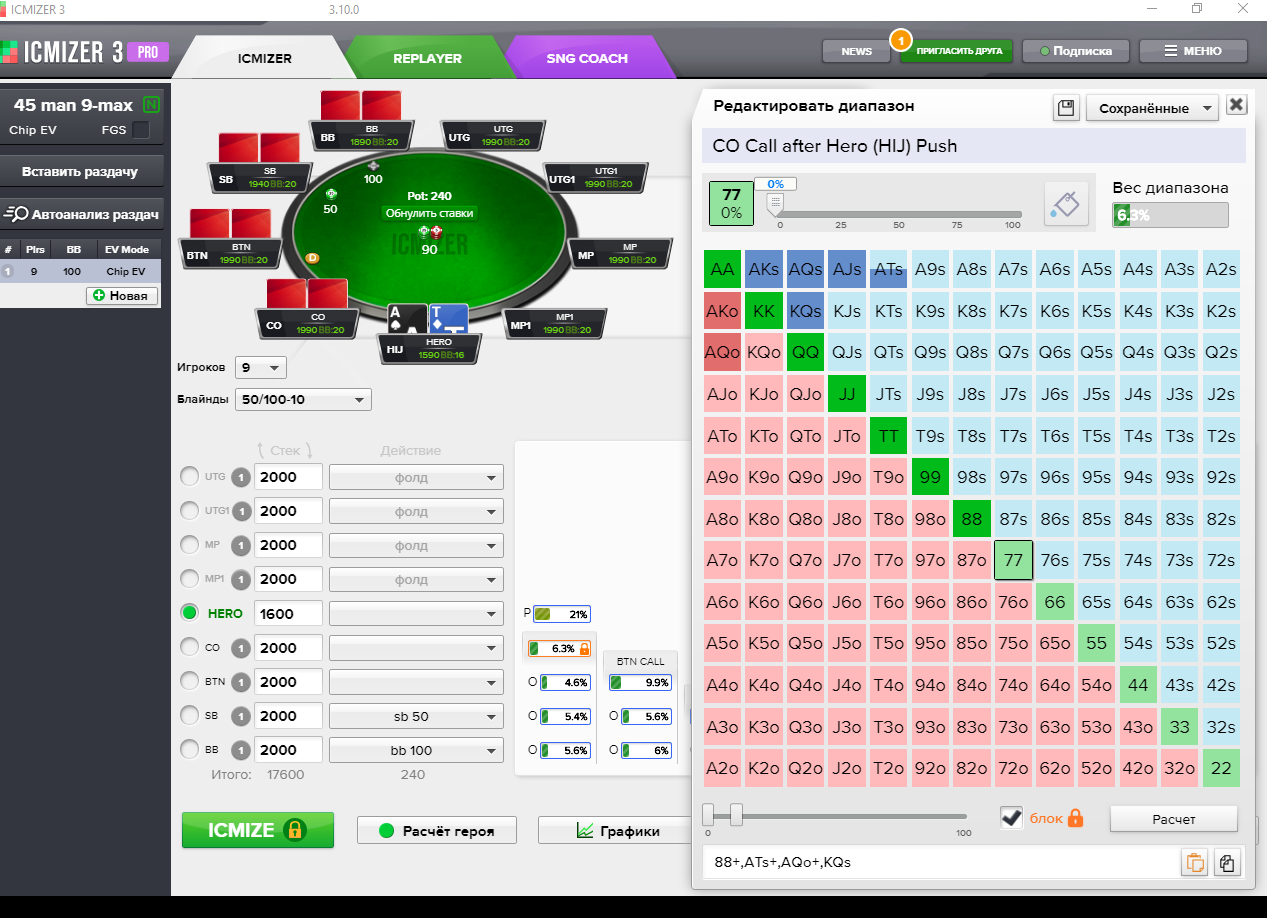Toggle the FGS checkbox
Image resolution: width=1267 pixels, height=918 pixels.
[141, 130]
